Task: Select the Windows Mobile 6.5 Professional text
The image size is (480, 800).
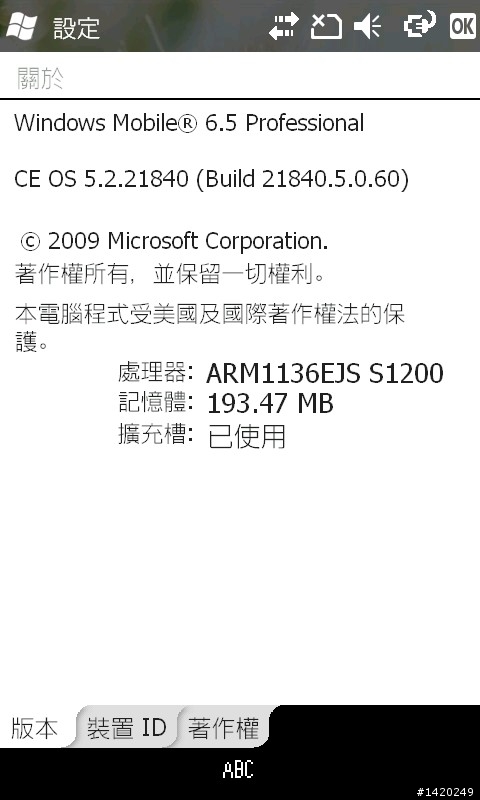Action: coord(189,123)
